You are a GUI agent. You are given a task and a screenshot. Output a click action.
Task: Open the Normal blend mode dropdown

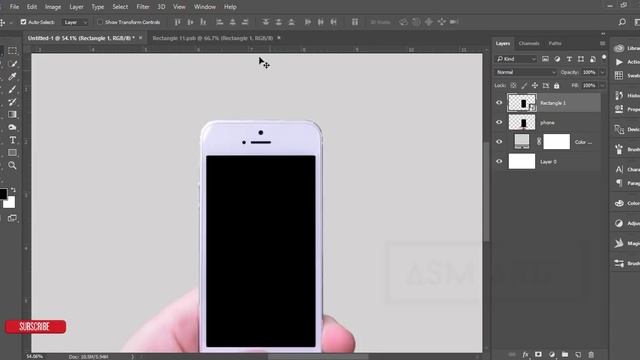[x=526, y=72]
